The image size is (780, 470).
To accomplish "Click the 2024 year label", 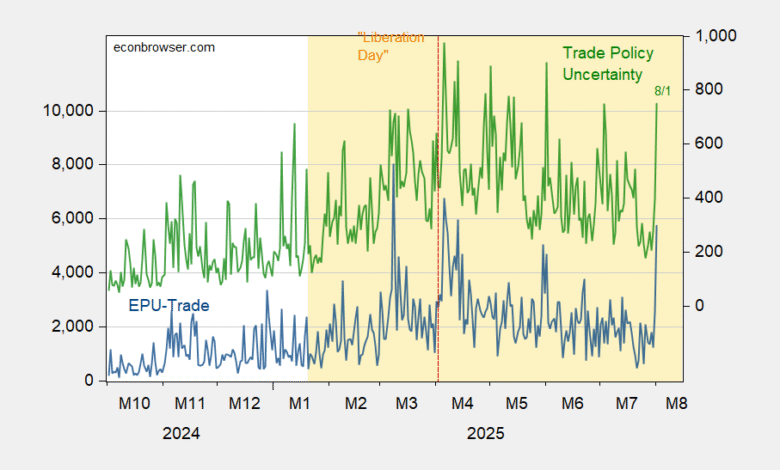I will click(181, 433).
